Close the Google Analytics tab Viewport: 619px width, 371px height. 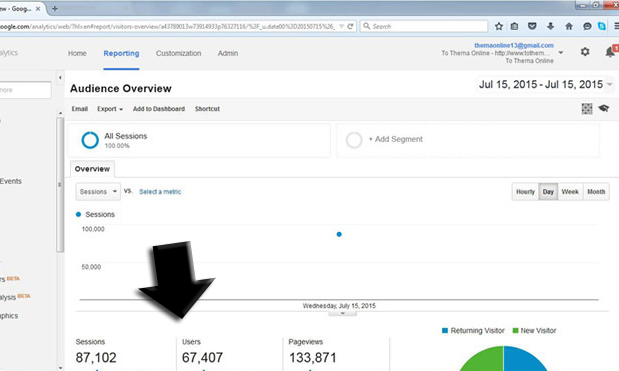[38, 9]
